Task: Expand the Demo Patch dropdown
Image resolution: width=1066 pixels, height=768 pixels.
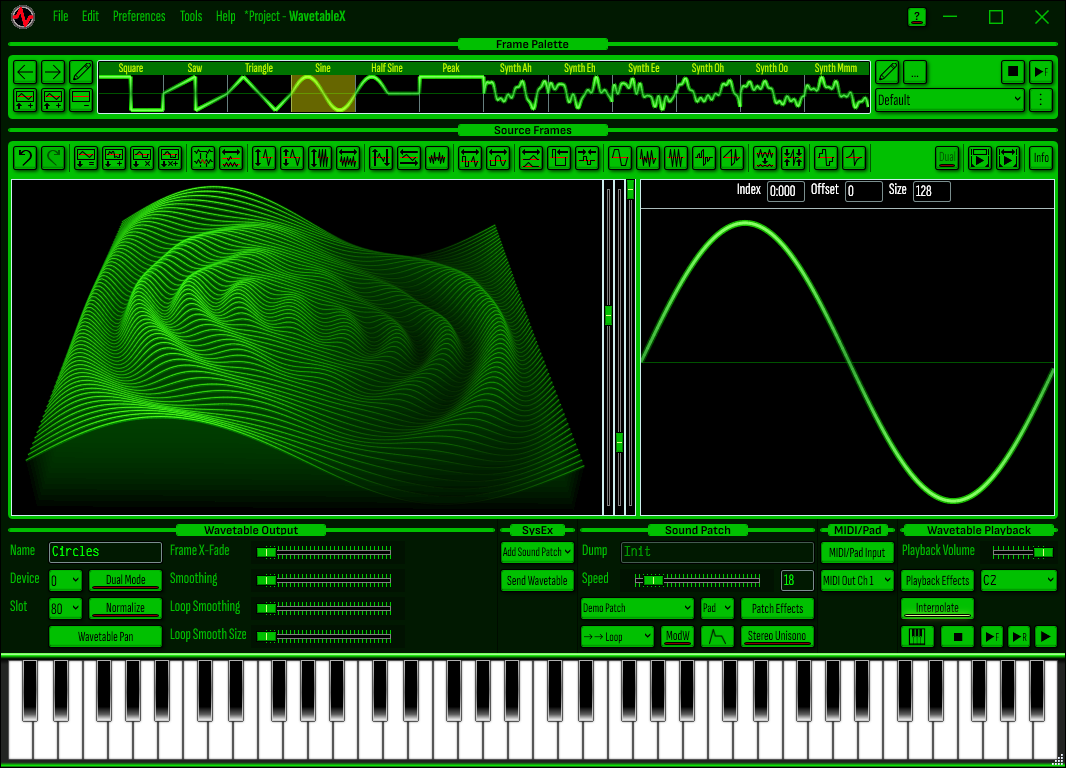Action: (x=637, y=608)
